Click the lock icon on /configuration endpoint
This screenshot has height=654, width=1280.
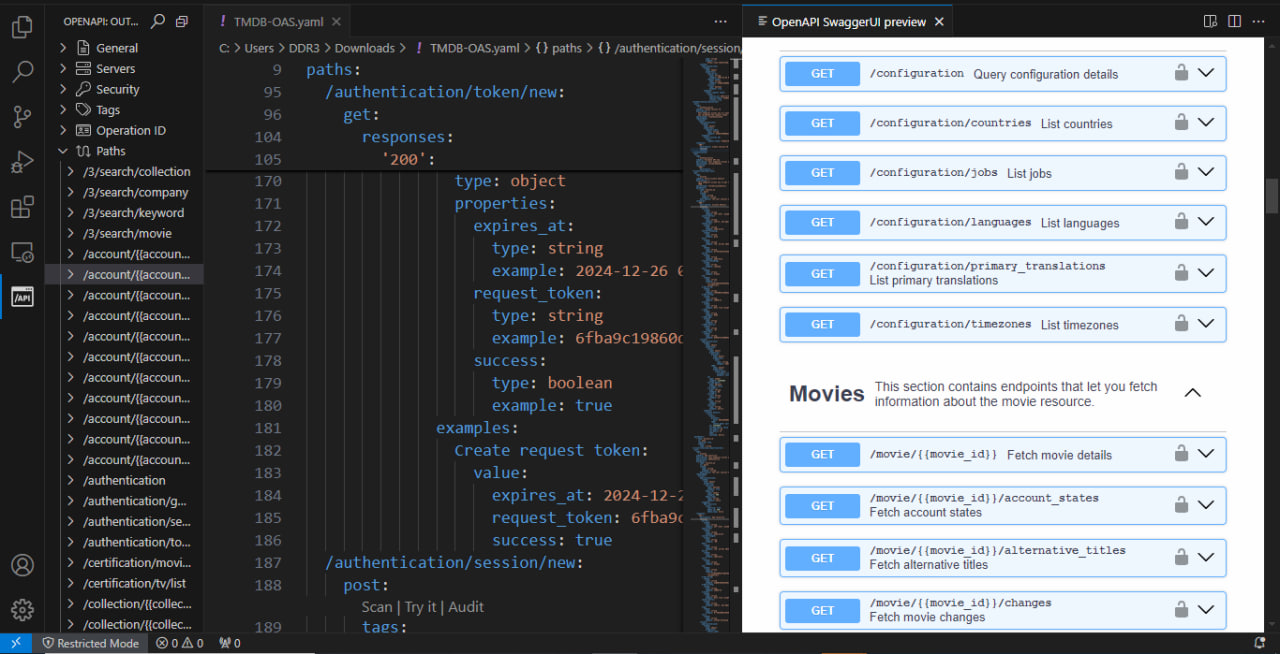[1181, 72]
